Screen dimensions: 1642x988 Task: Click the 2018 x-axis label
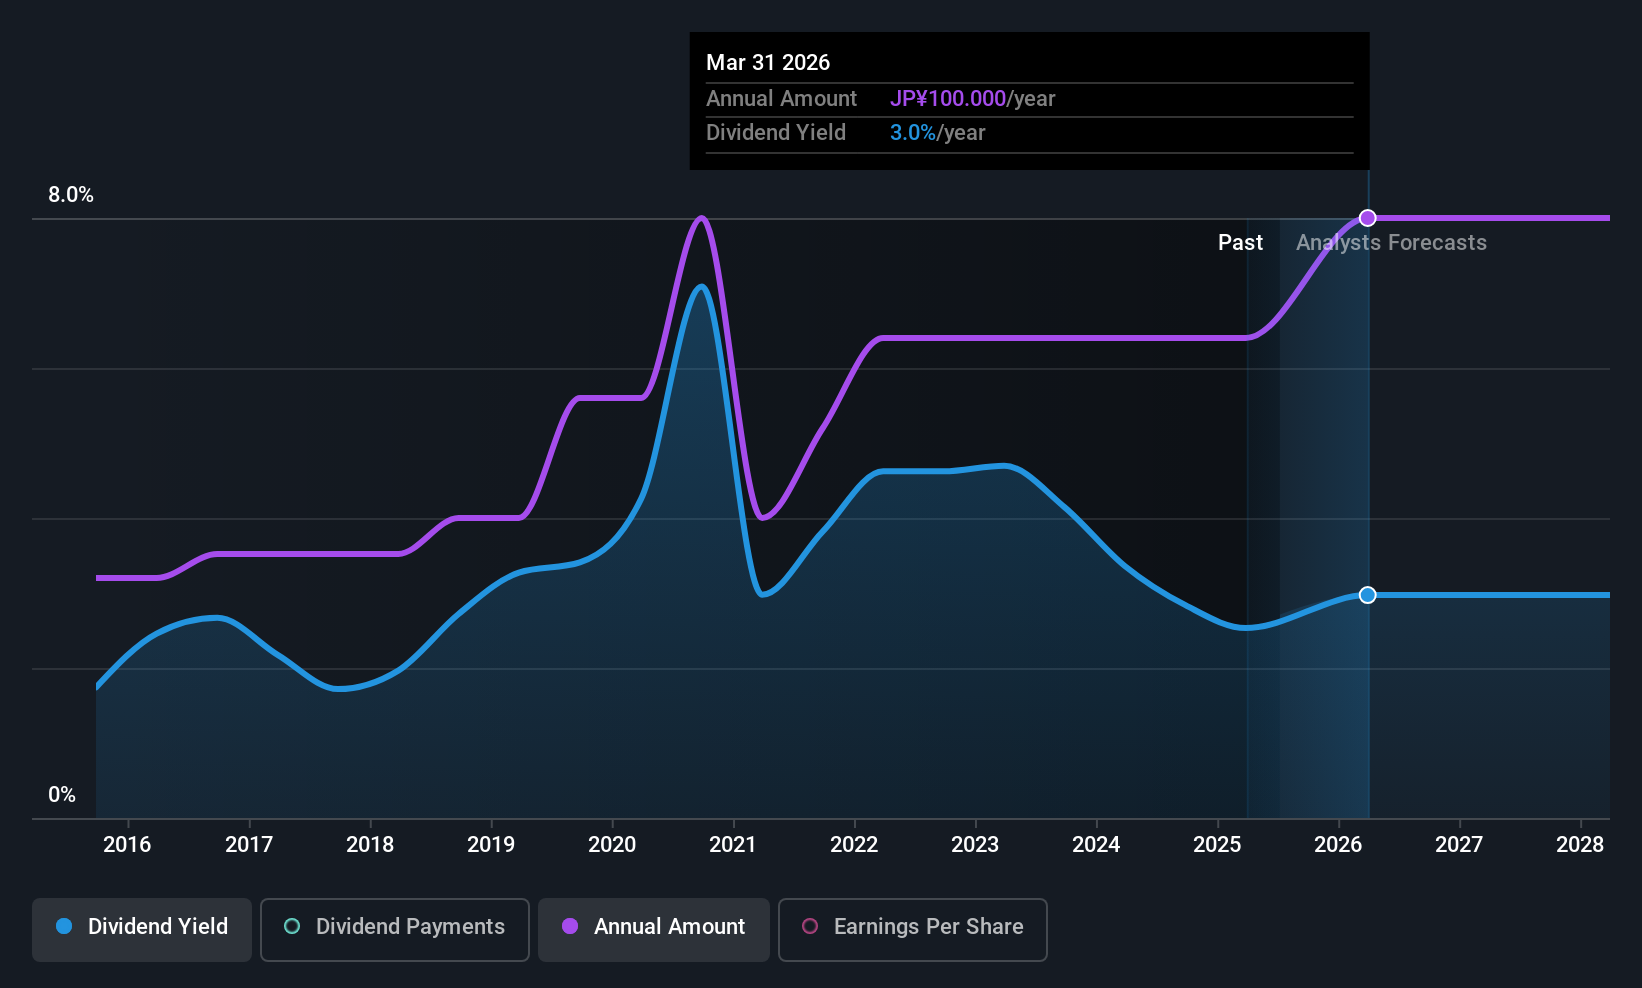click(x=370, y=845)
